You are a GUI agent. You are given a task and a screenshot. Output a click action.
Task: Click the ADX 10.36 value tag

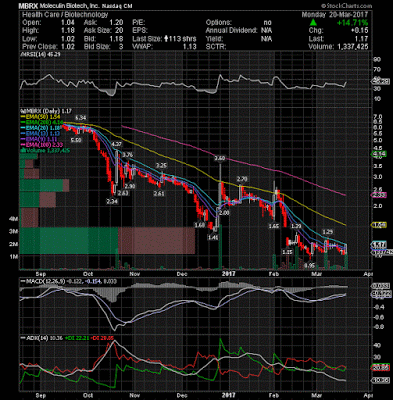[x=380, y=380]
